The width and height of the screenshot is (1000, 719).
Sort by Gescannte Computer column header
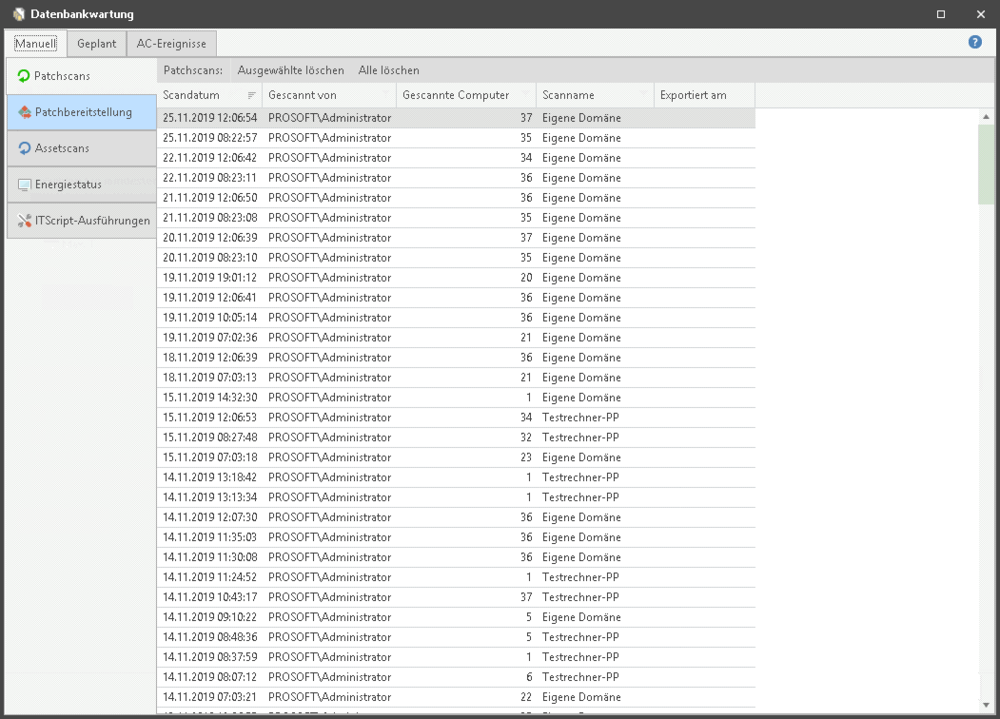[x=456, y=95]
